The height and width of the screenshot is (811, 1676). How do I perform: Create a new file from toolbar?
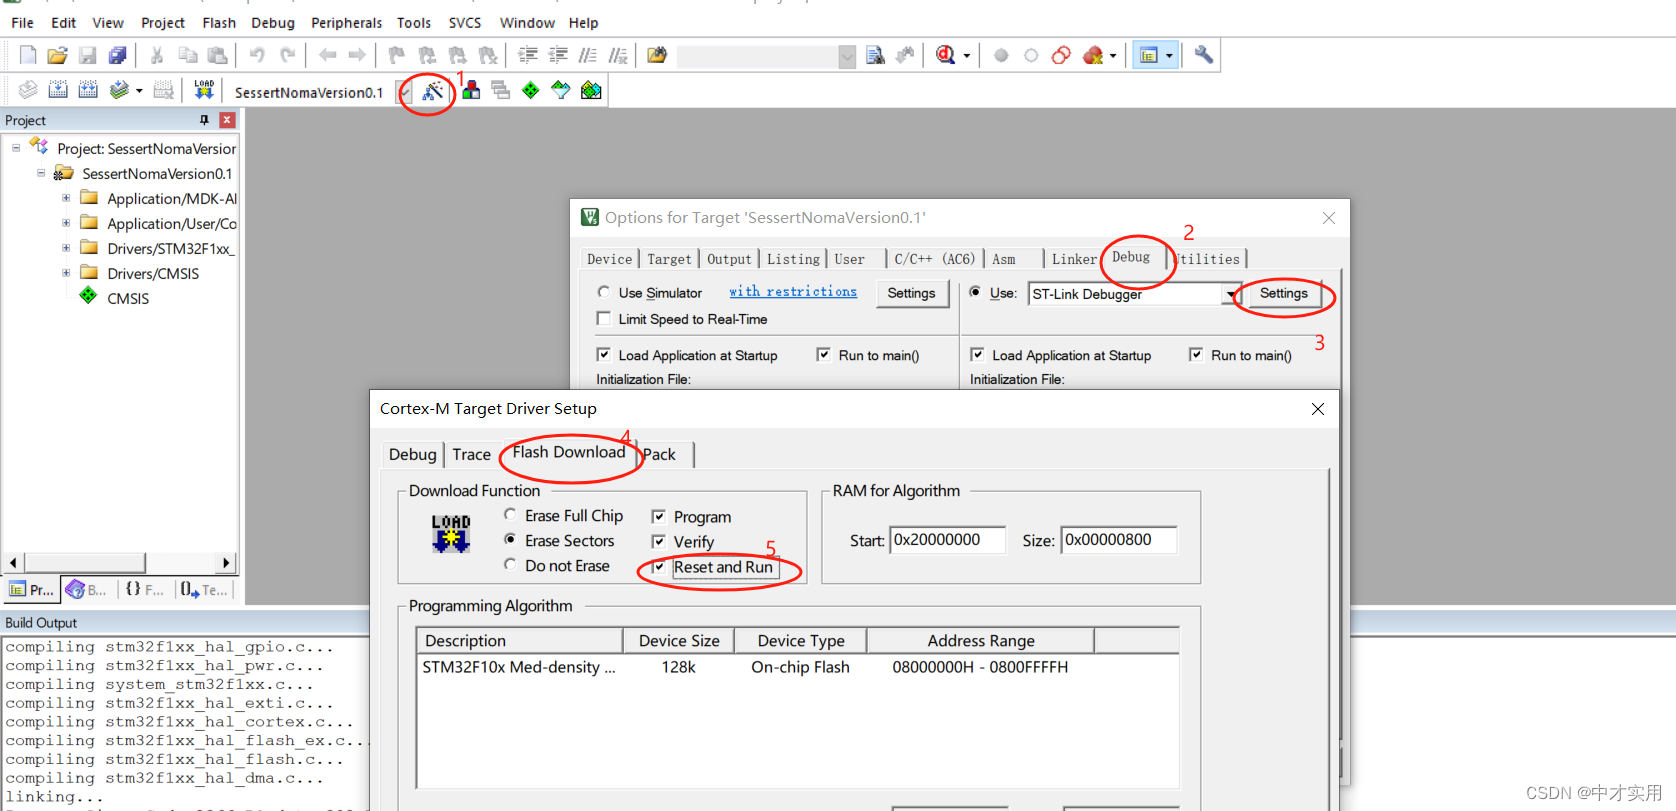click(28, 55)
